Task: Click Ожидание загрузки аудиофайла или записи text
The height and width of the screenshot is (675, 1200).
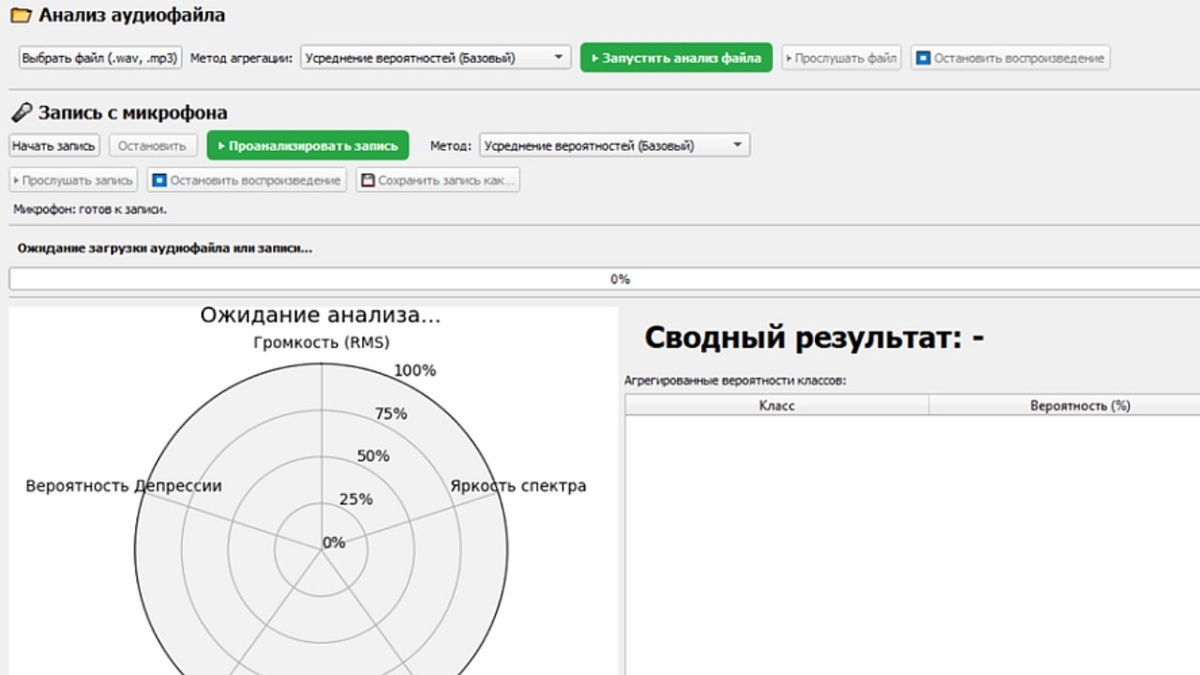Action: click(164, 247)
